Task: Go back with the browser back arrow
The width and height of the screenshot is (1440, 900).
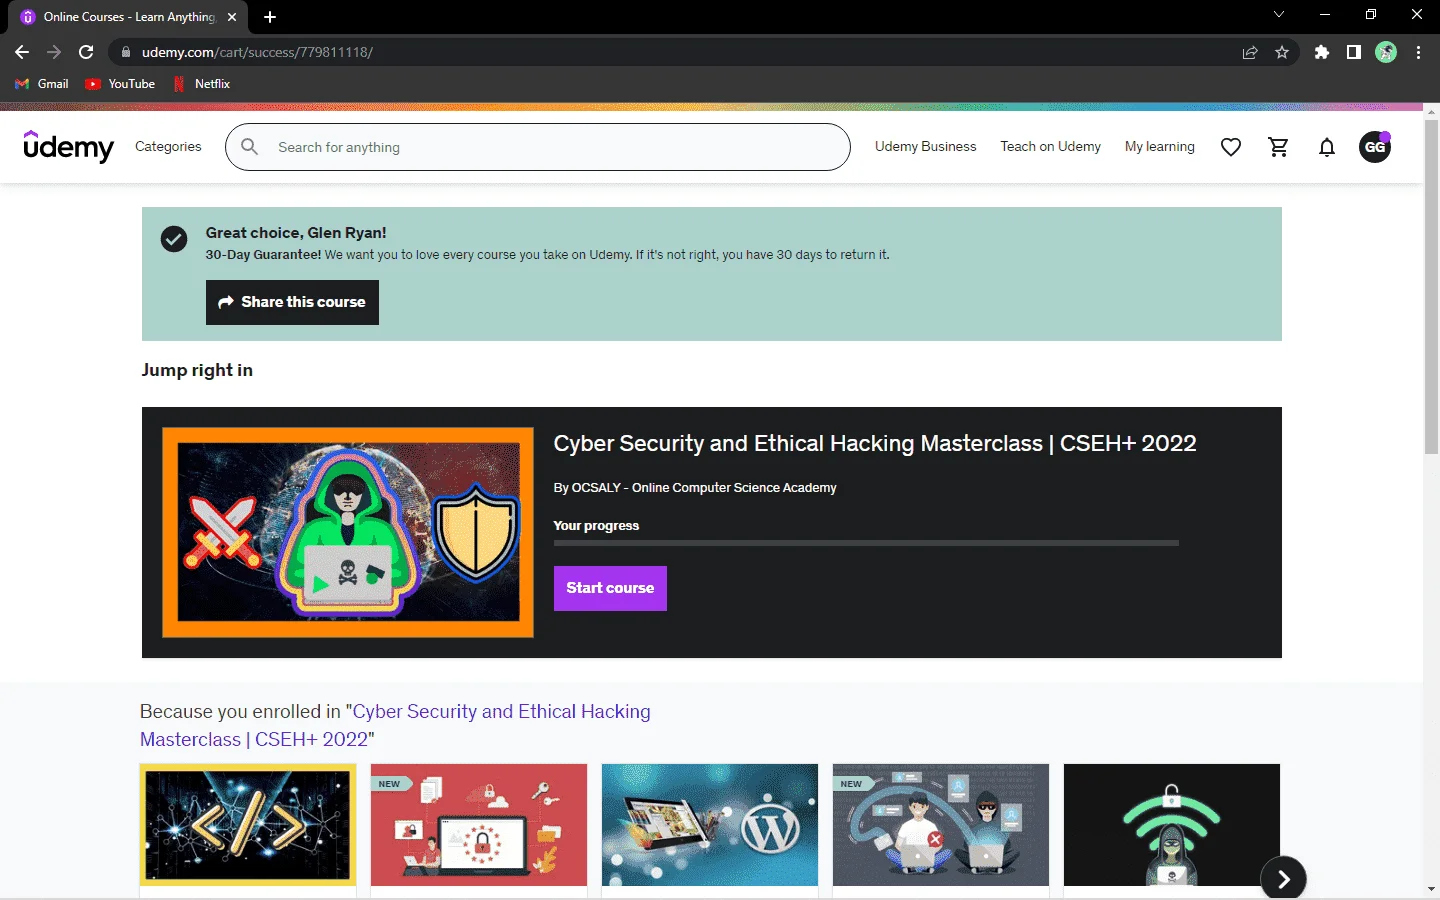Action: point(22,52)
